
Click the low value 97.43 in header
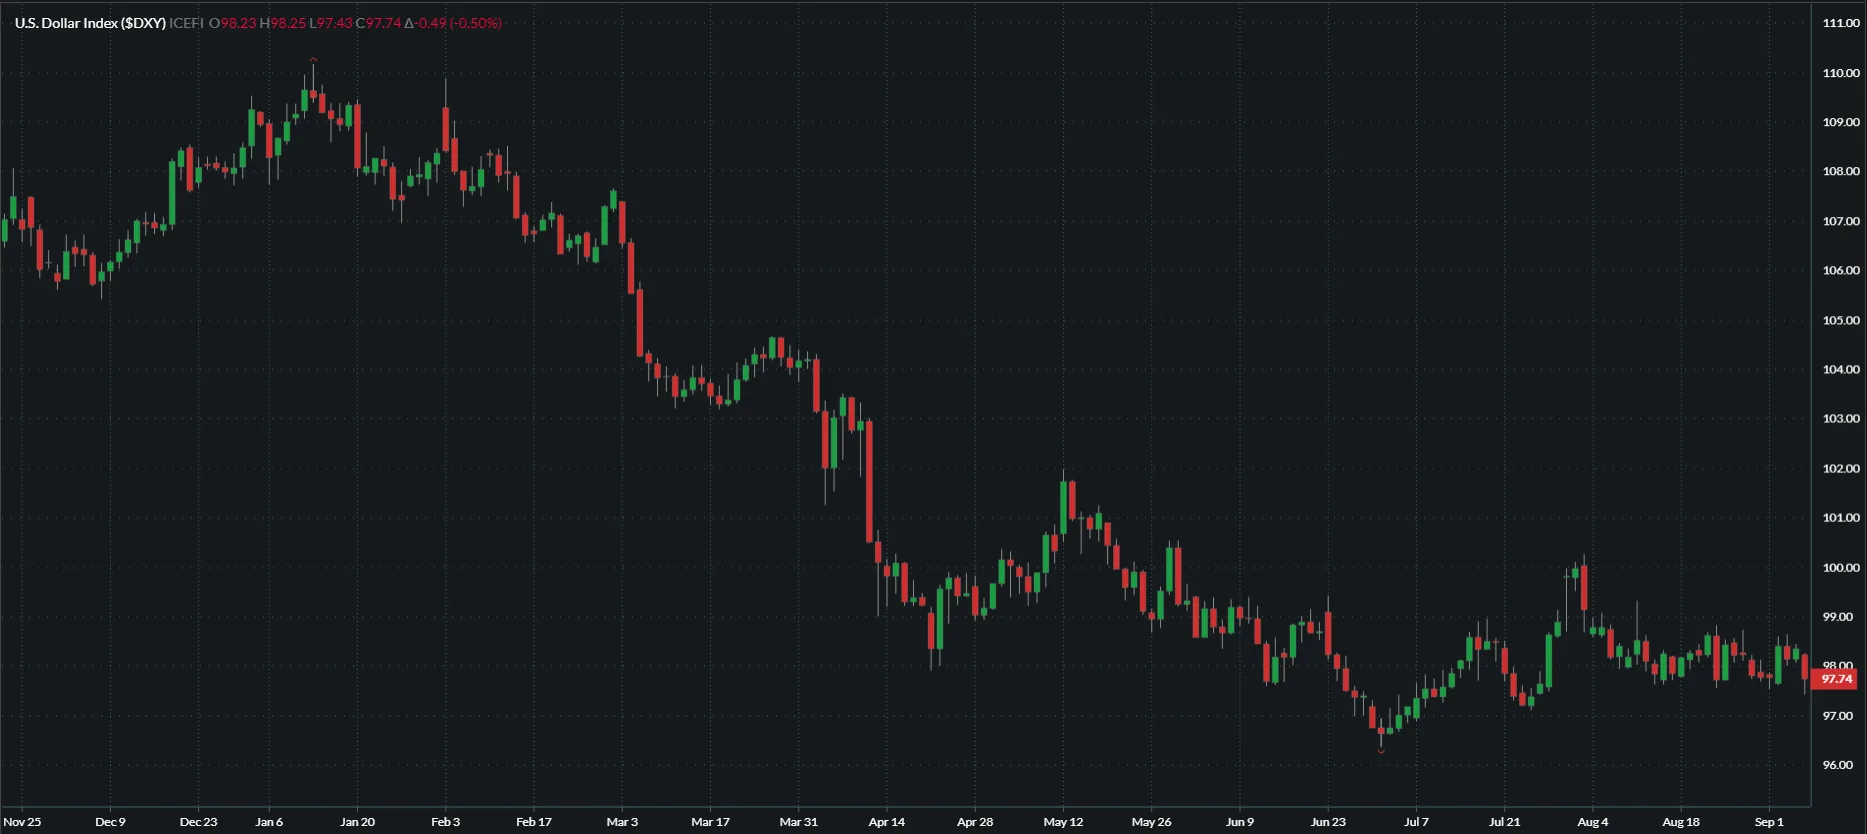335,23
